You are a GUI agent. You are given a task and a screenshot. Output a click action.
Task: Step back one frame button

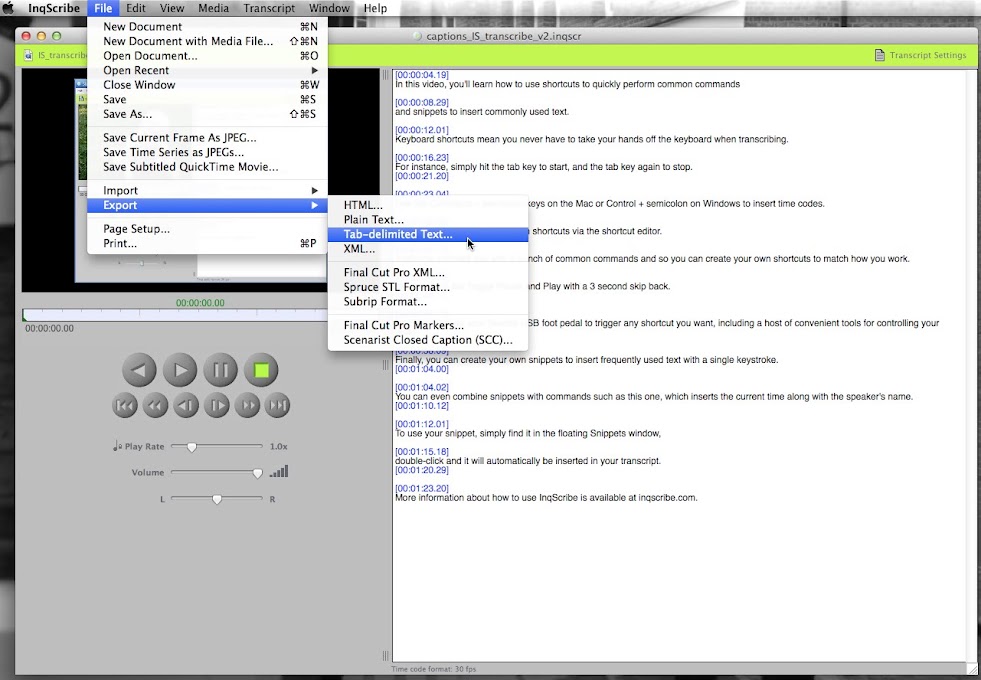click(x=186, y=405)
